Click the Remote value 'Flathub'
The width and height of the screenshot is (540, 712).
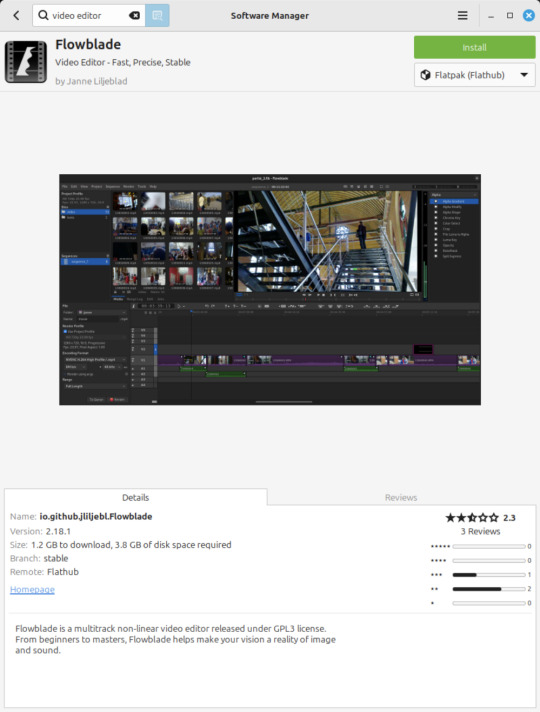[x=63, y=572]
